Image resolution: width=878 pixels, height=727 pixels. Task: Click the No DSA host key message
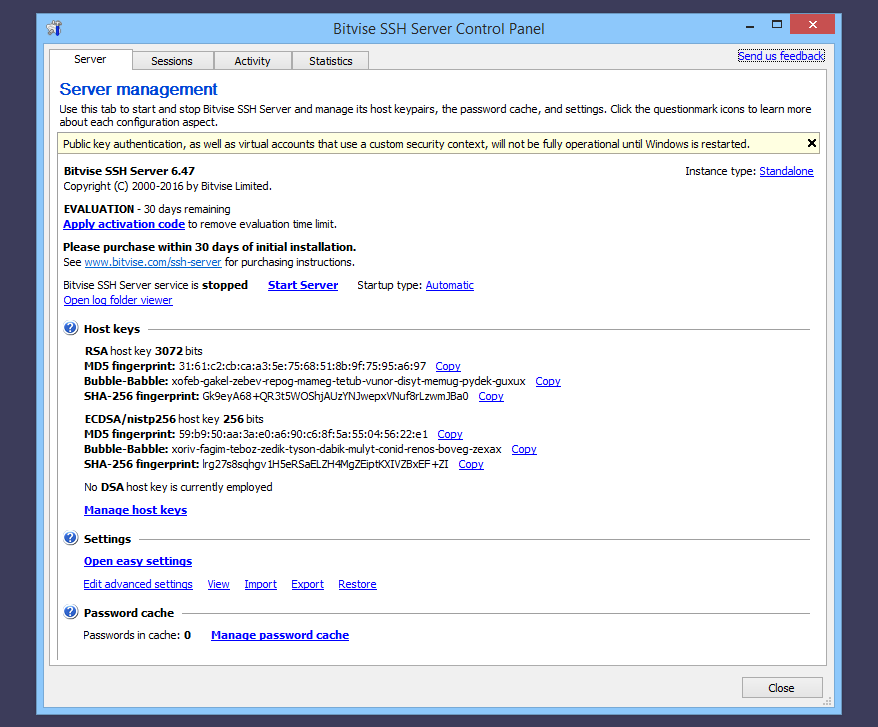click(x=178, y=487)
